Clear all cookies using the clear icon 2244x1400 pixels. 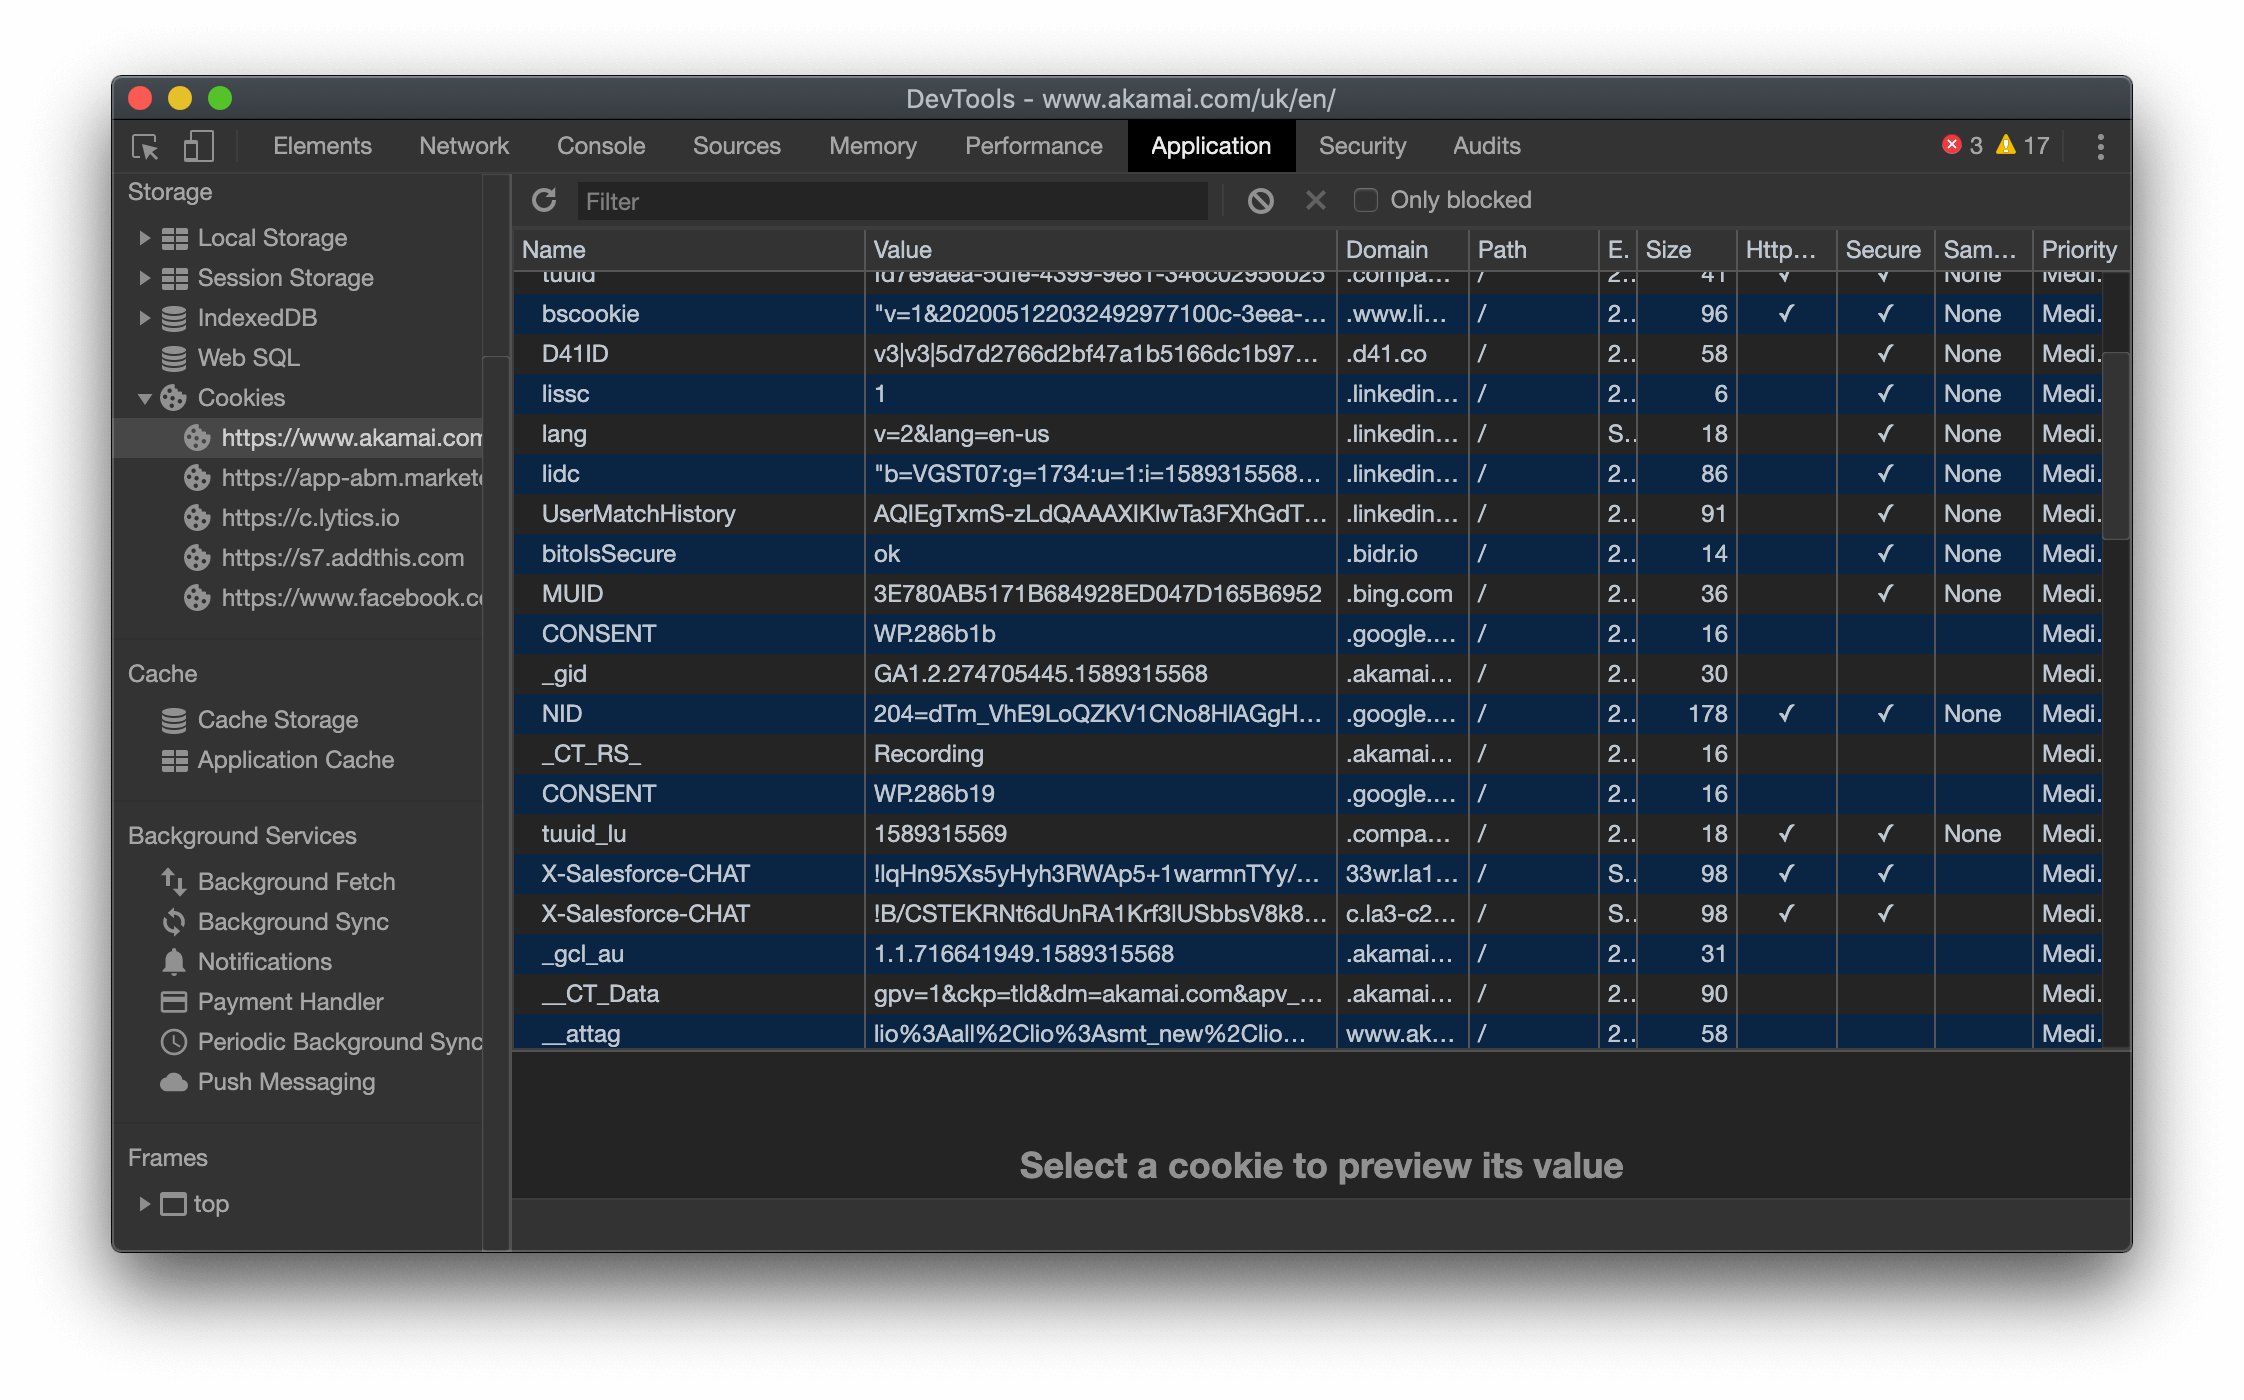tap(1261, 200)
